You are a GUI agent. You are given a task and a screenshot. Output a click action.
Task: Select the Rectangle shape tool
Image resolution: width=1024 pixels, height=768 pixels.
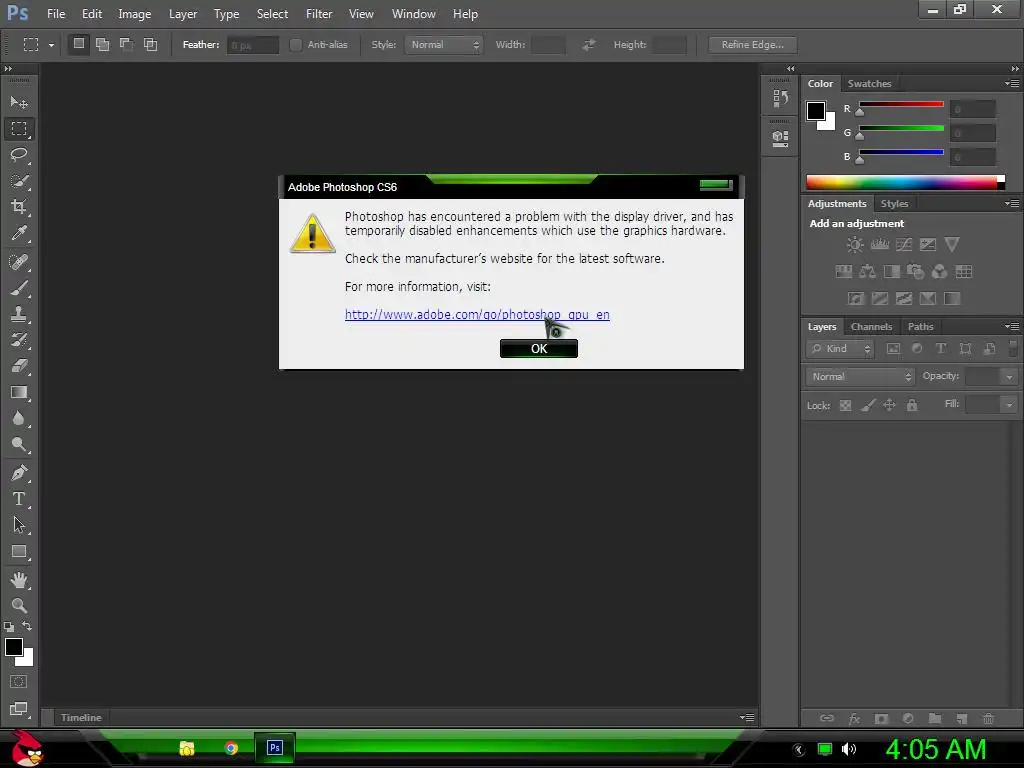coord(19,552)
